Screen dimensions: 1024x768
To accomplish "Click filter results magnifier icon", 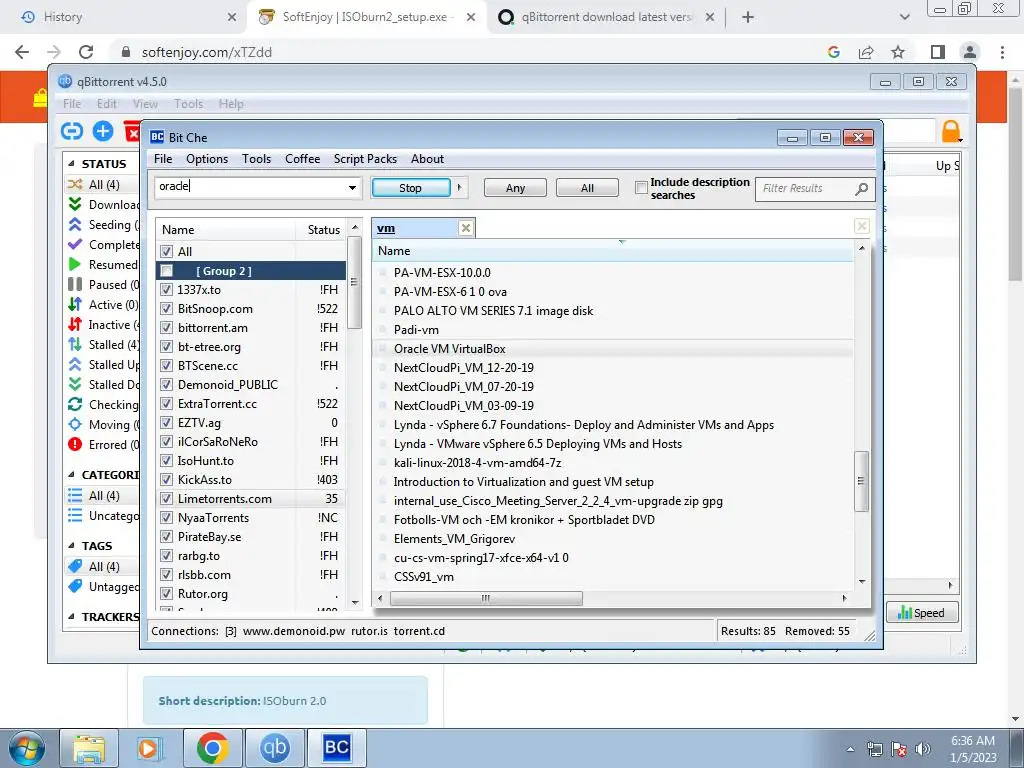I will click(861, 188).
